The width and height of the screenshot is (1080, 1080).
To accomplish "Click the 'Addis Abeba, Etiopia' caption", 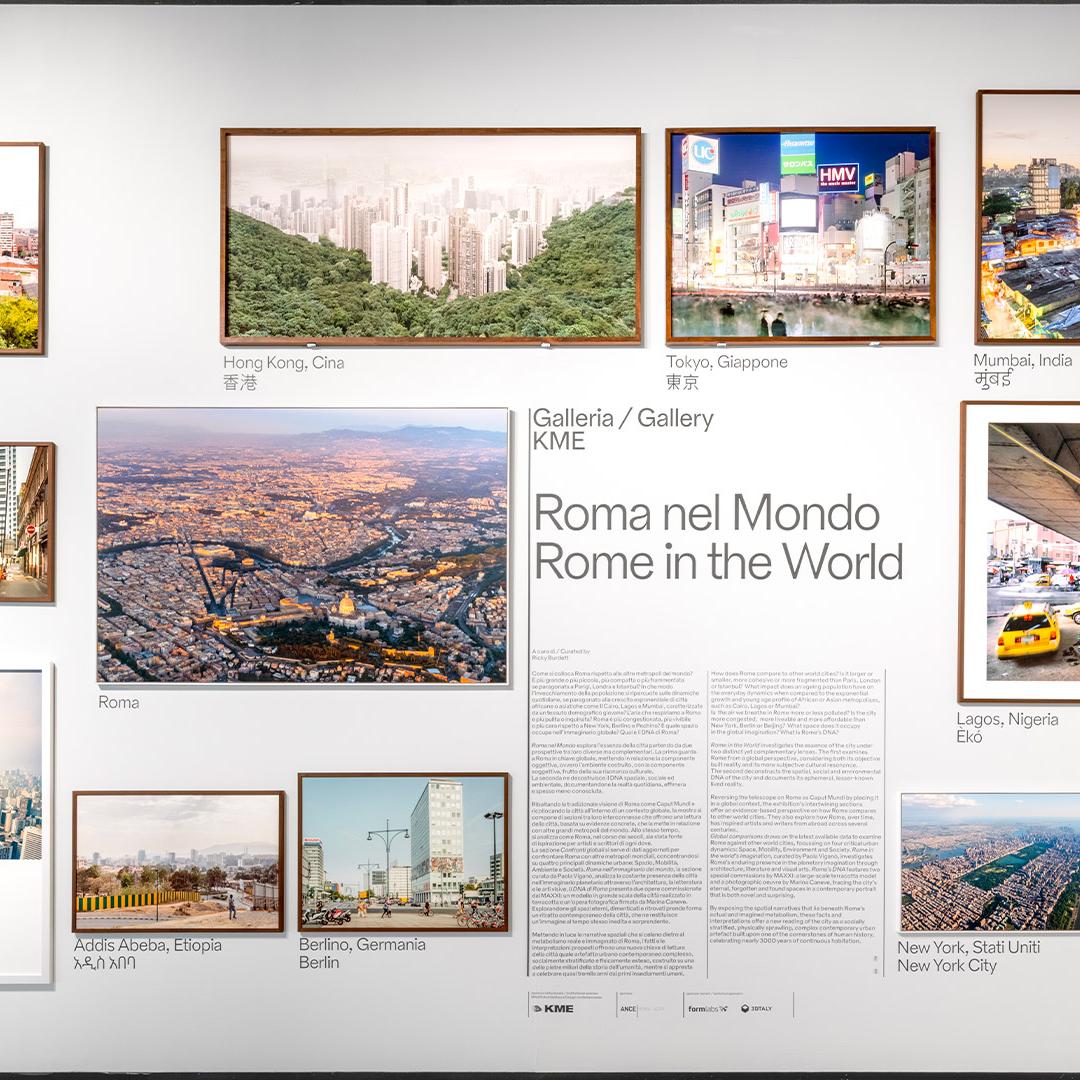I will pos(147,945).
